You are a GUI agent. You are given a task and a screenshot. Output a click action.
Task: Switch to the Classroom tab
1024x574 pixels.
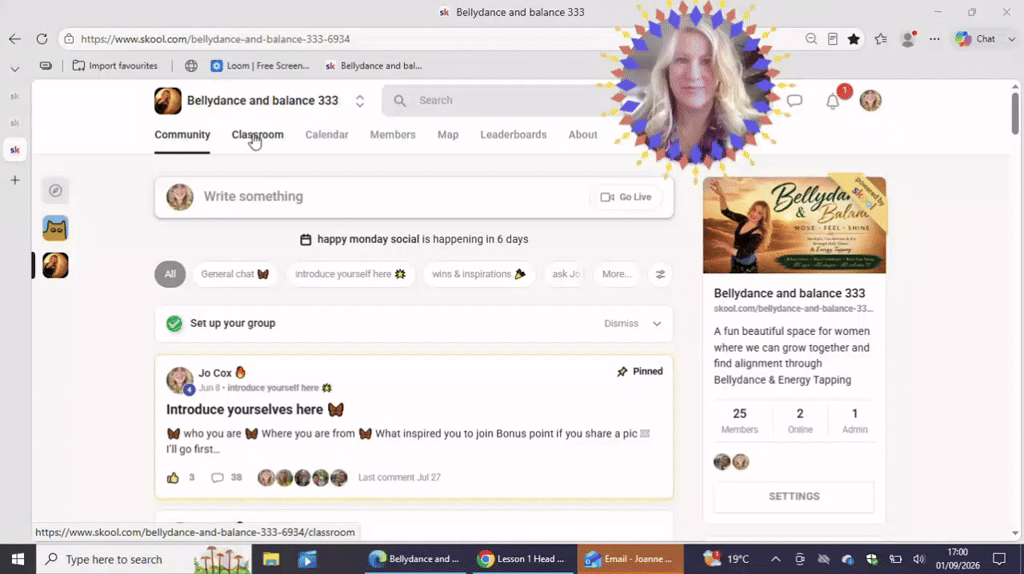tap(257, 135)
